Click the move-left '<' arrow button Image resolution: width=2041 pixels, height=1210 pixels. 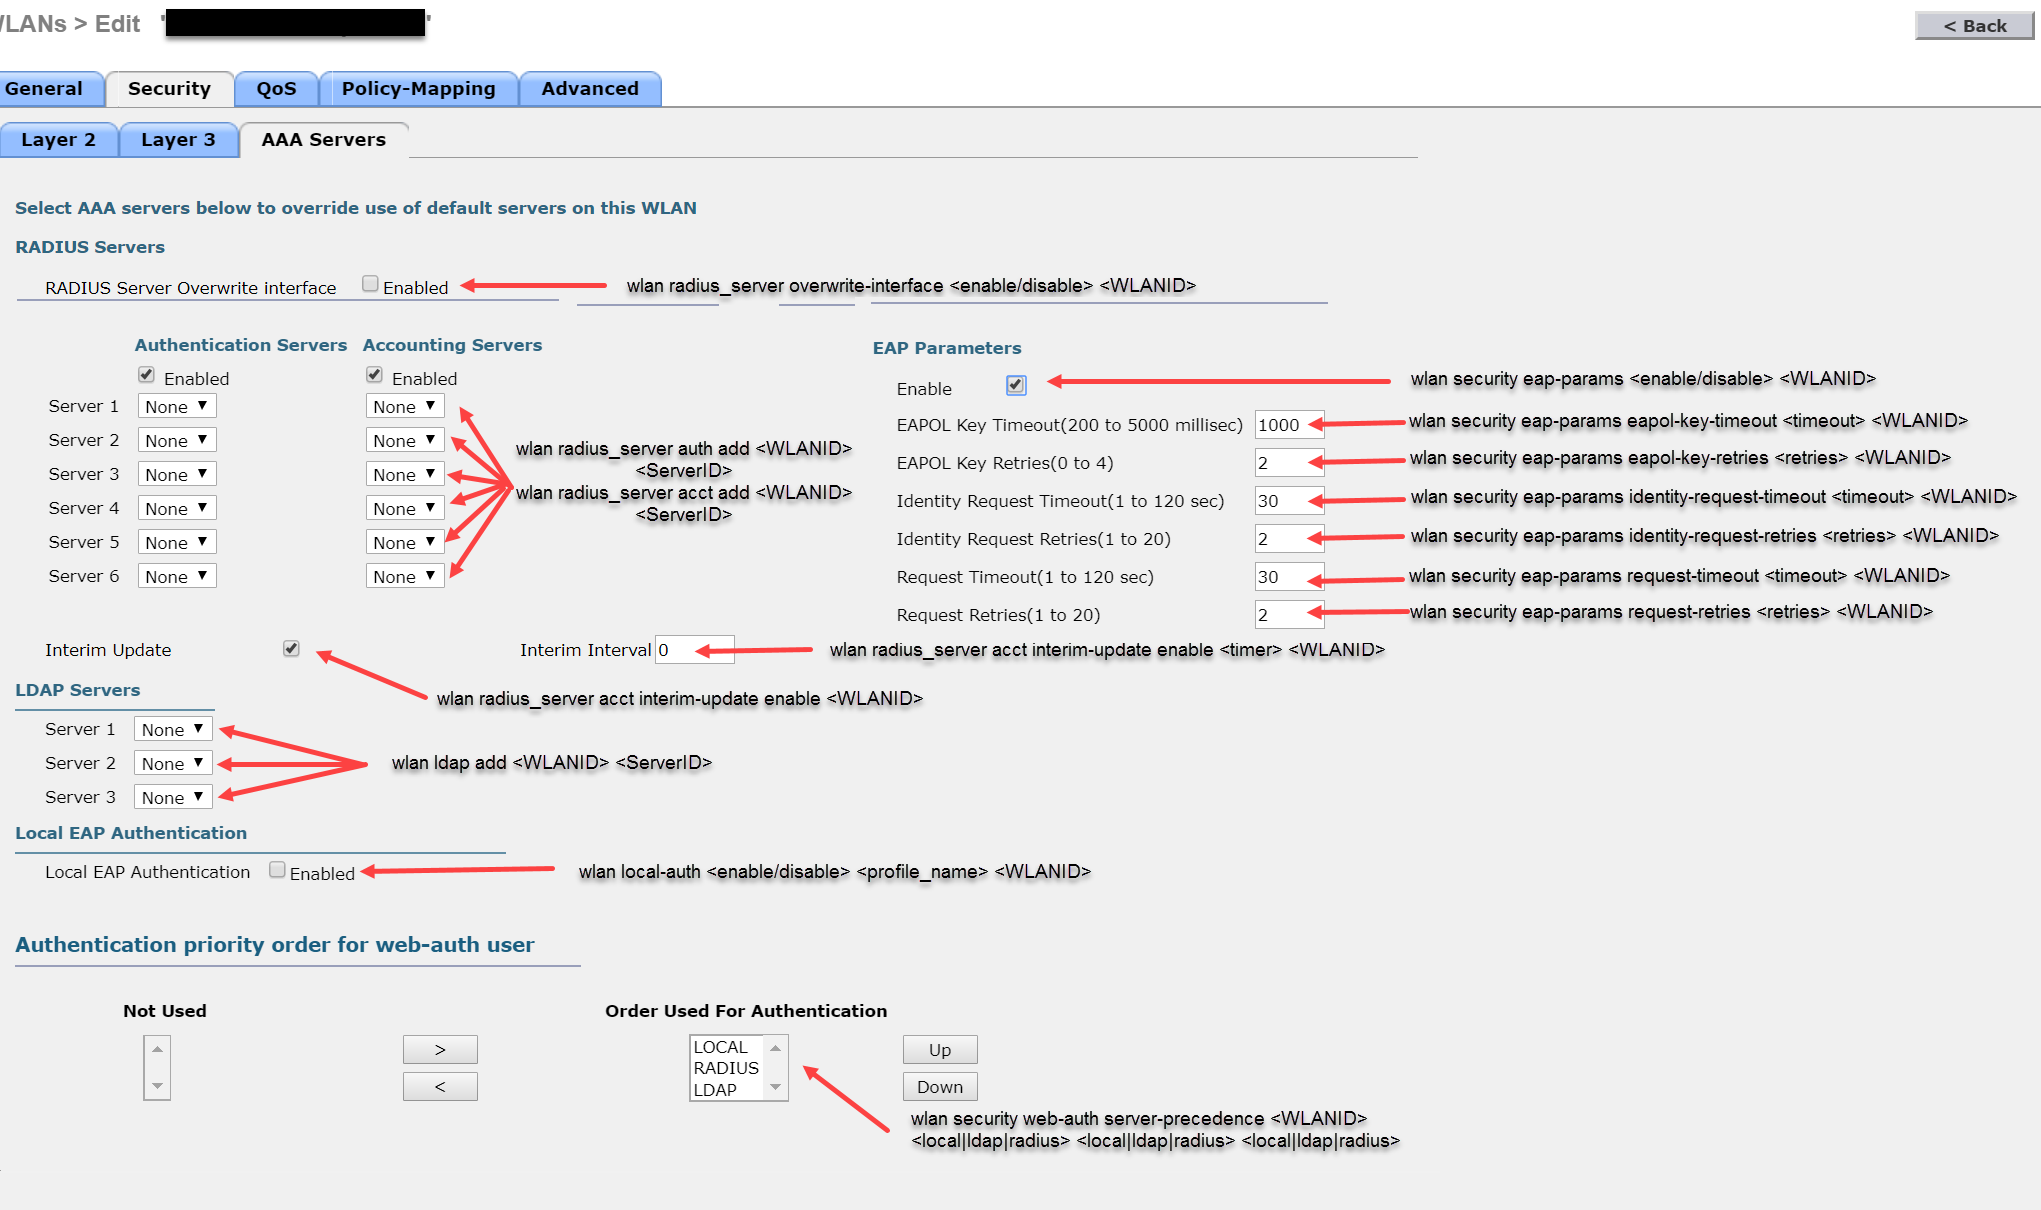tap(440, 1087)
